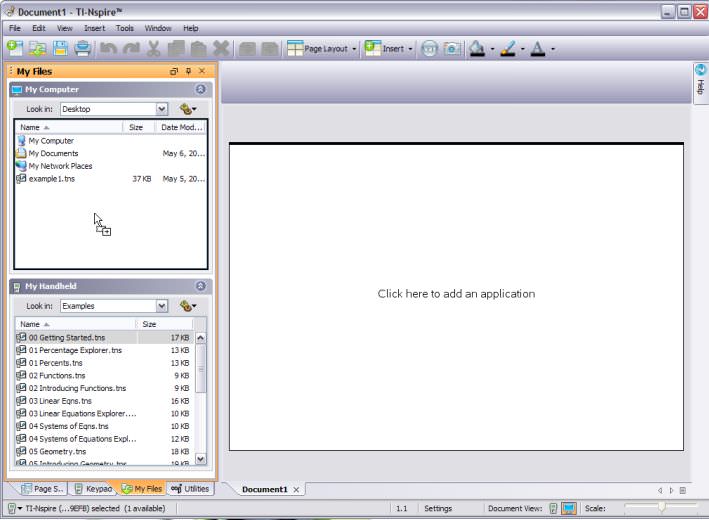Open the Insert menu in menu bar
The height and width of the screenshot is (520, 709).
tap(95, 28)
